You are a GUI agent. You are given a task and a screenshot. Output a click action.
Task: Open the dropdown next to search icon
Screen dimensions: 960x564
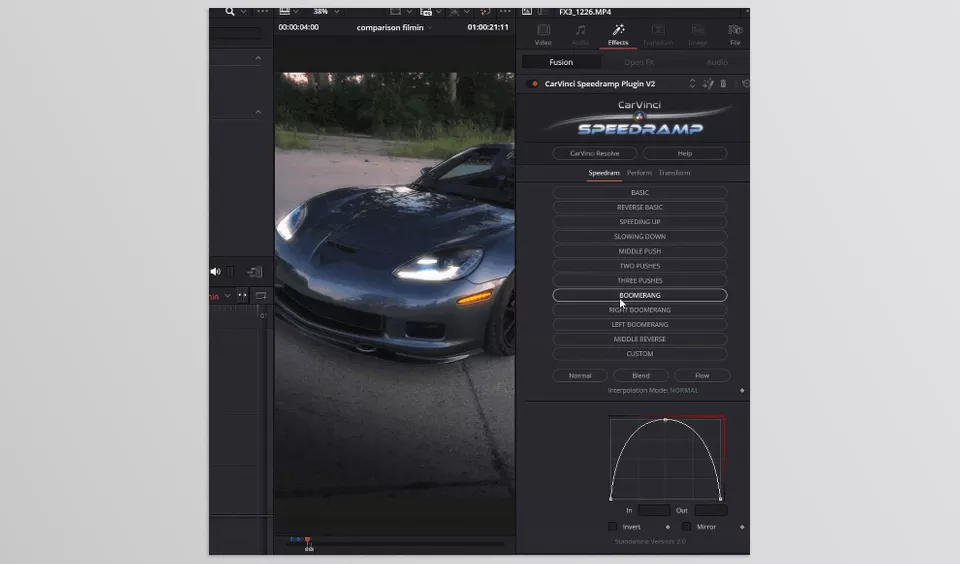click(x=243, y=12)
